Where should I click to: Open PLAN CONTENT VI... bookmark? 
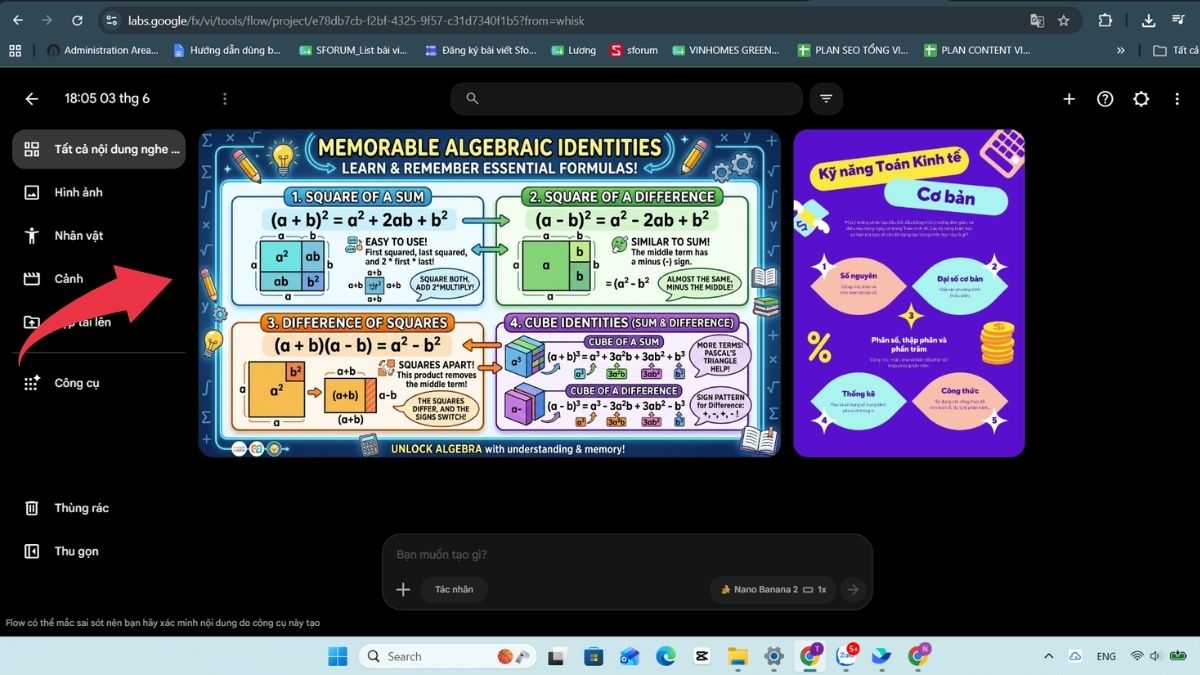977,50
